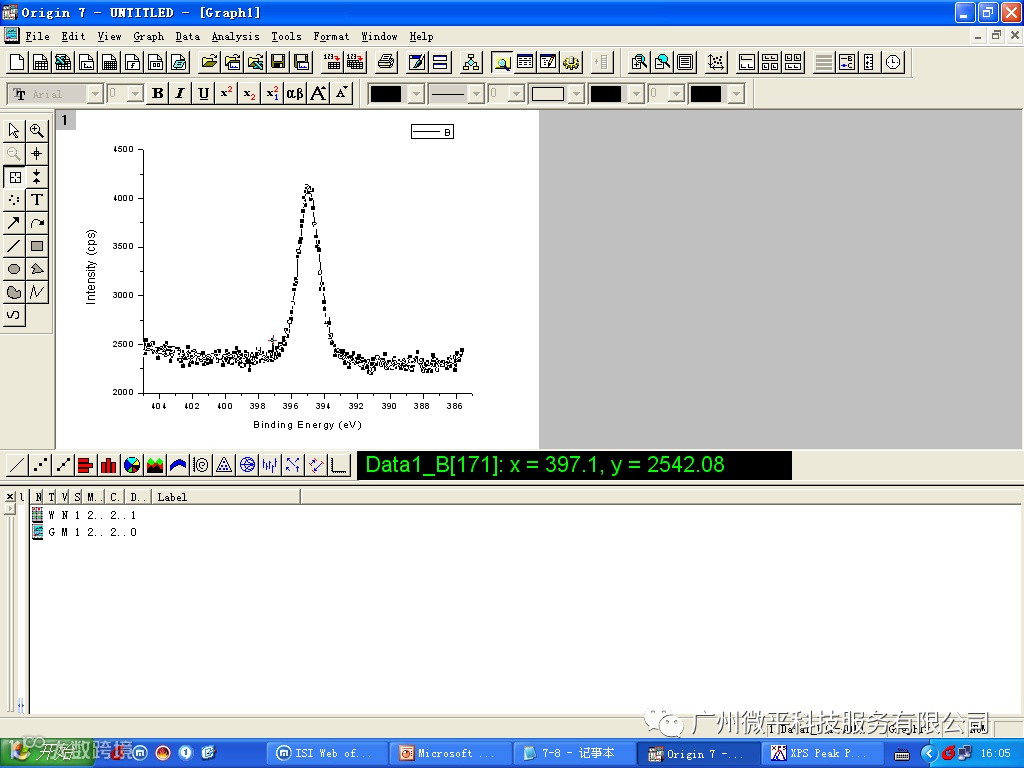Viewport: 1024px width, 768px height.
Task: Create a New Graph window
Action: pos(86,62)
